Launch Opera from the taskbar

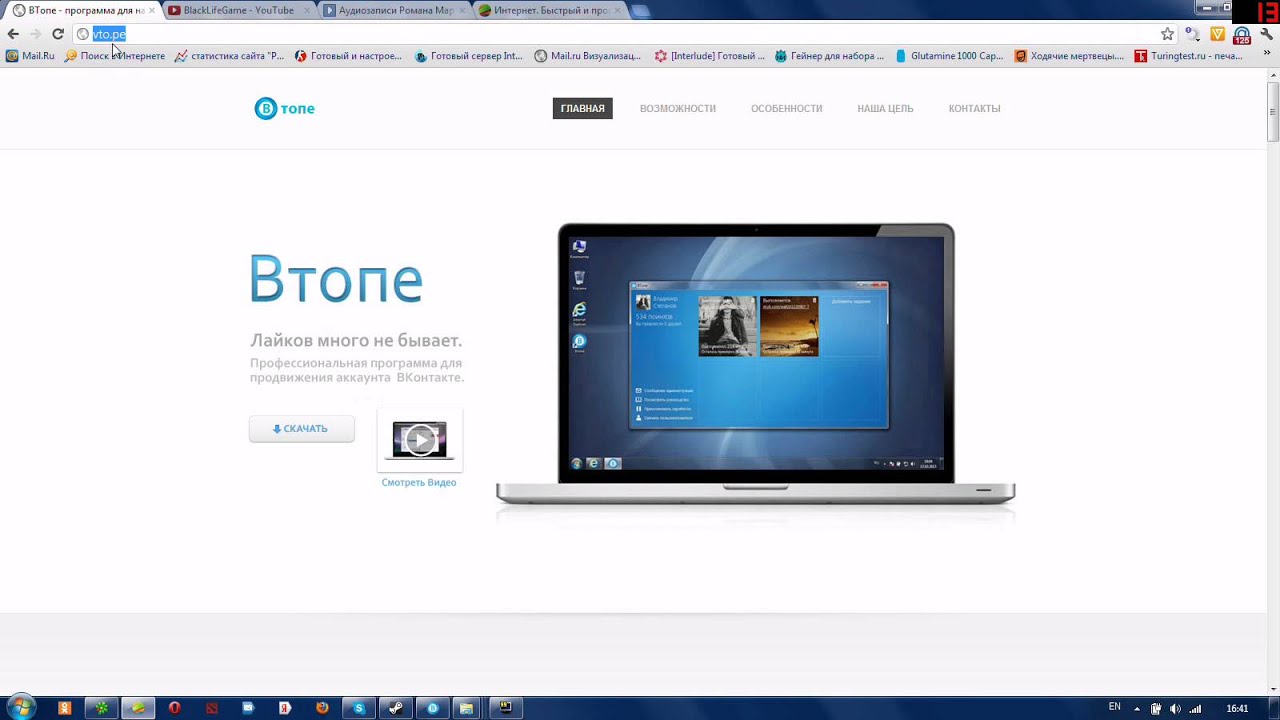click(175, 708)
